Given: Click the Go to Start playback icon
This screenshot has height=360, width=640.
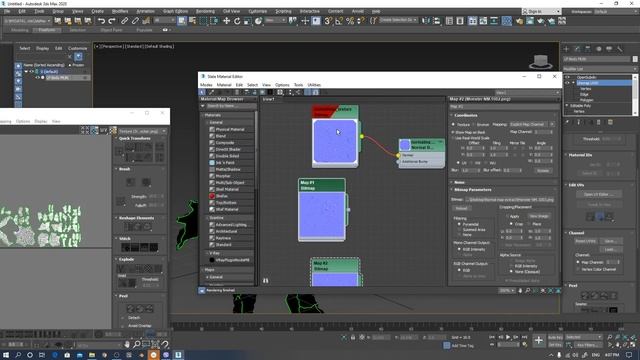Looking at the screenshot, I should (492, 337).
